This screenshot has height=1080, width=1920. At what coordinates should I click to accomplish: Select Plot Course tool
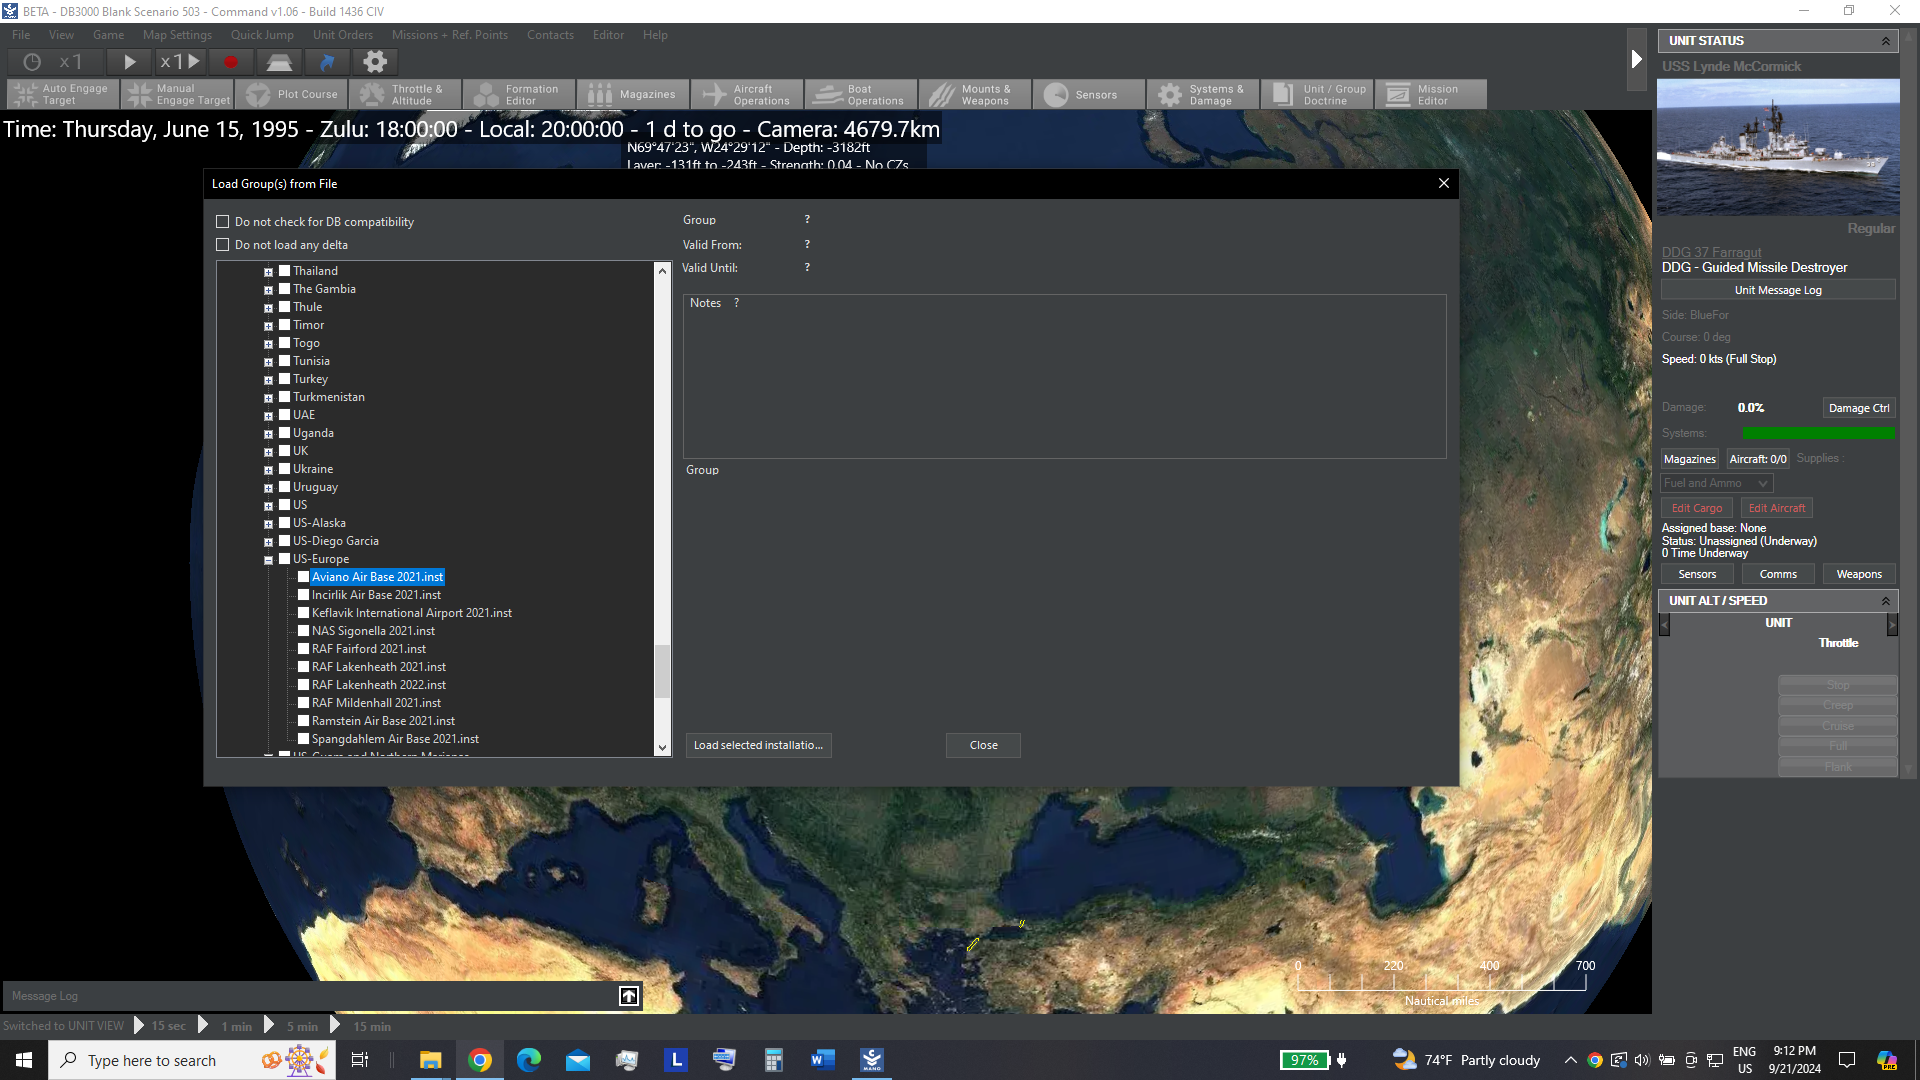[x=291, y=94]
